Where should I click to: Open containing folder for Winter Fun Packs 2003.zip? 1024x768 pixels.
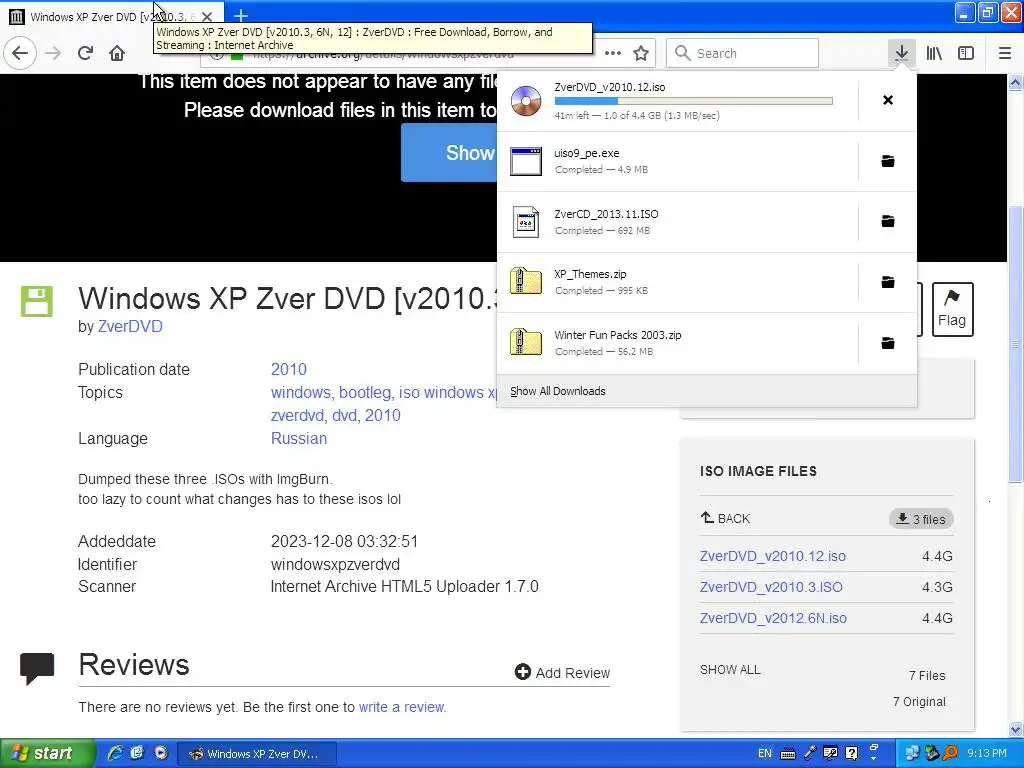(x=888, y=343)
